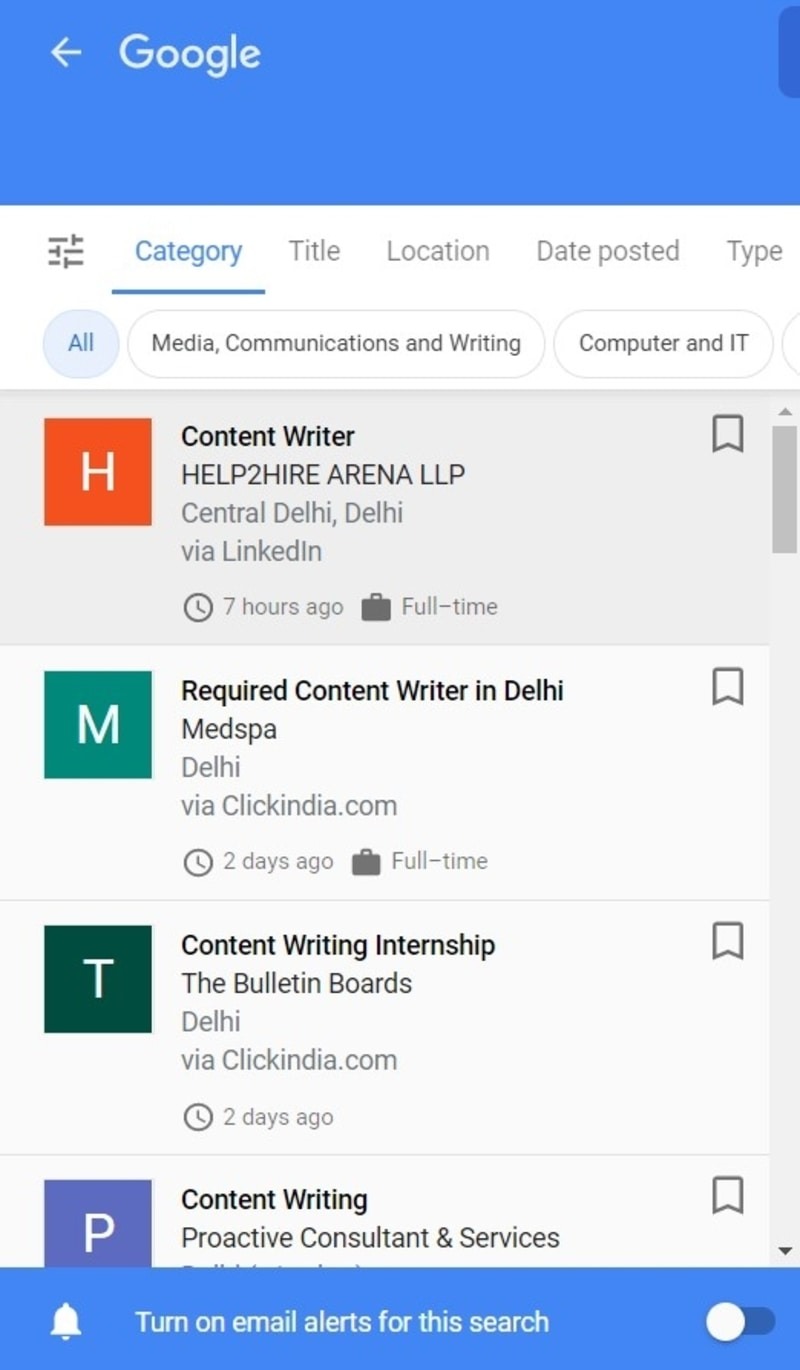Select the Computer and IT filter chip

point(663,343)
